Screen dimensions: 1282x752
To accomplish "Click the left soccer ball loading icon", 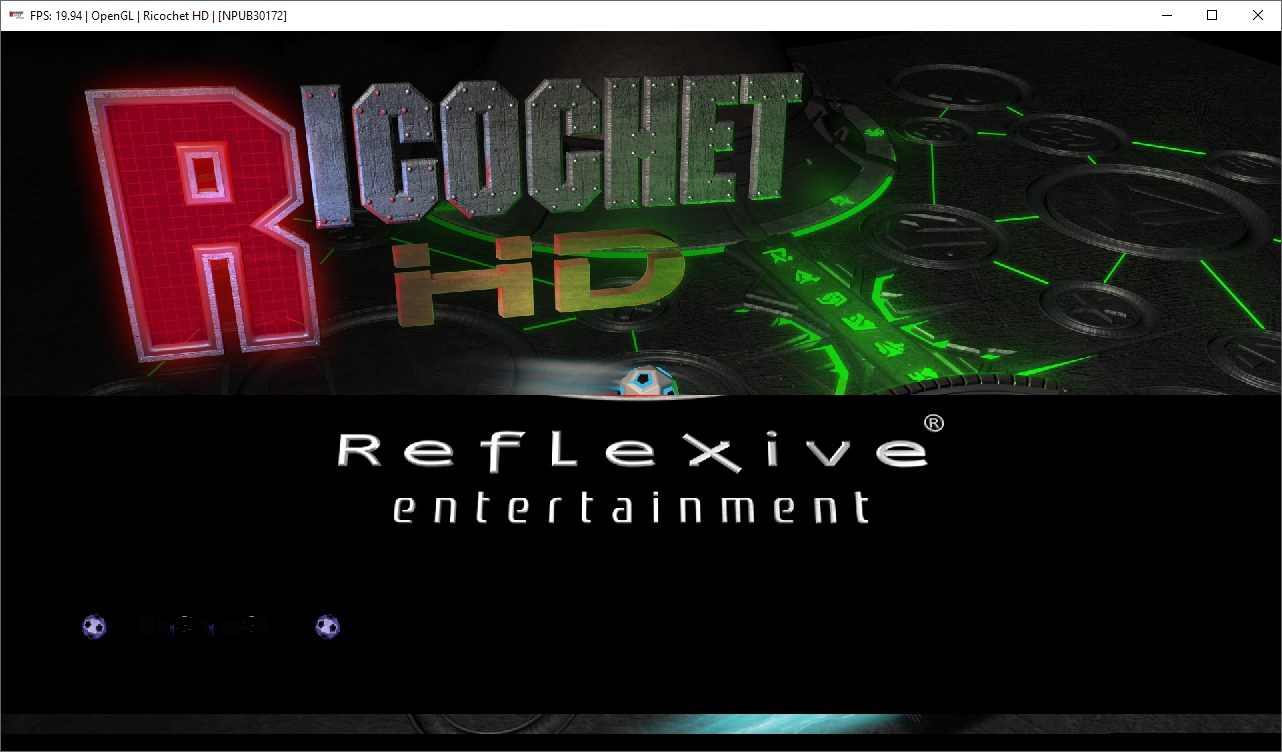I will coord(94,627).
